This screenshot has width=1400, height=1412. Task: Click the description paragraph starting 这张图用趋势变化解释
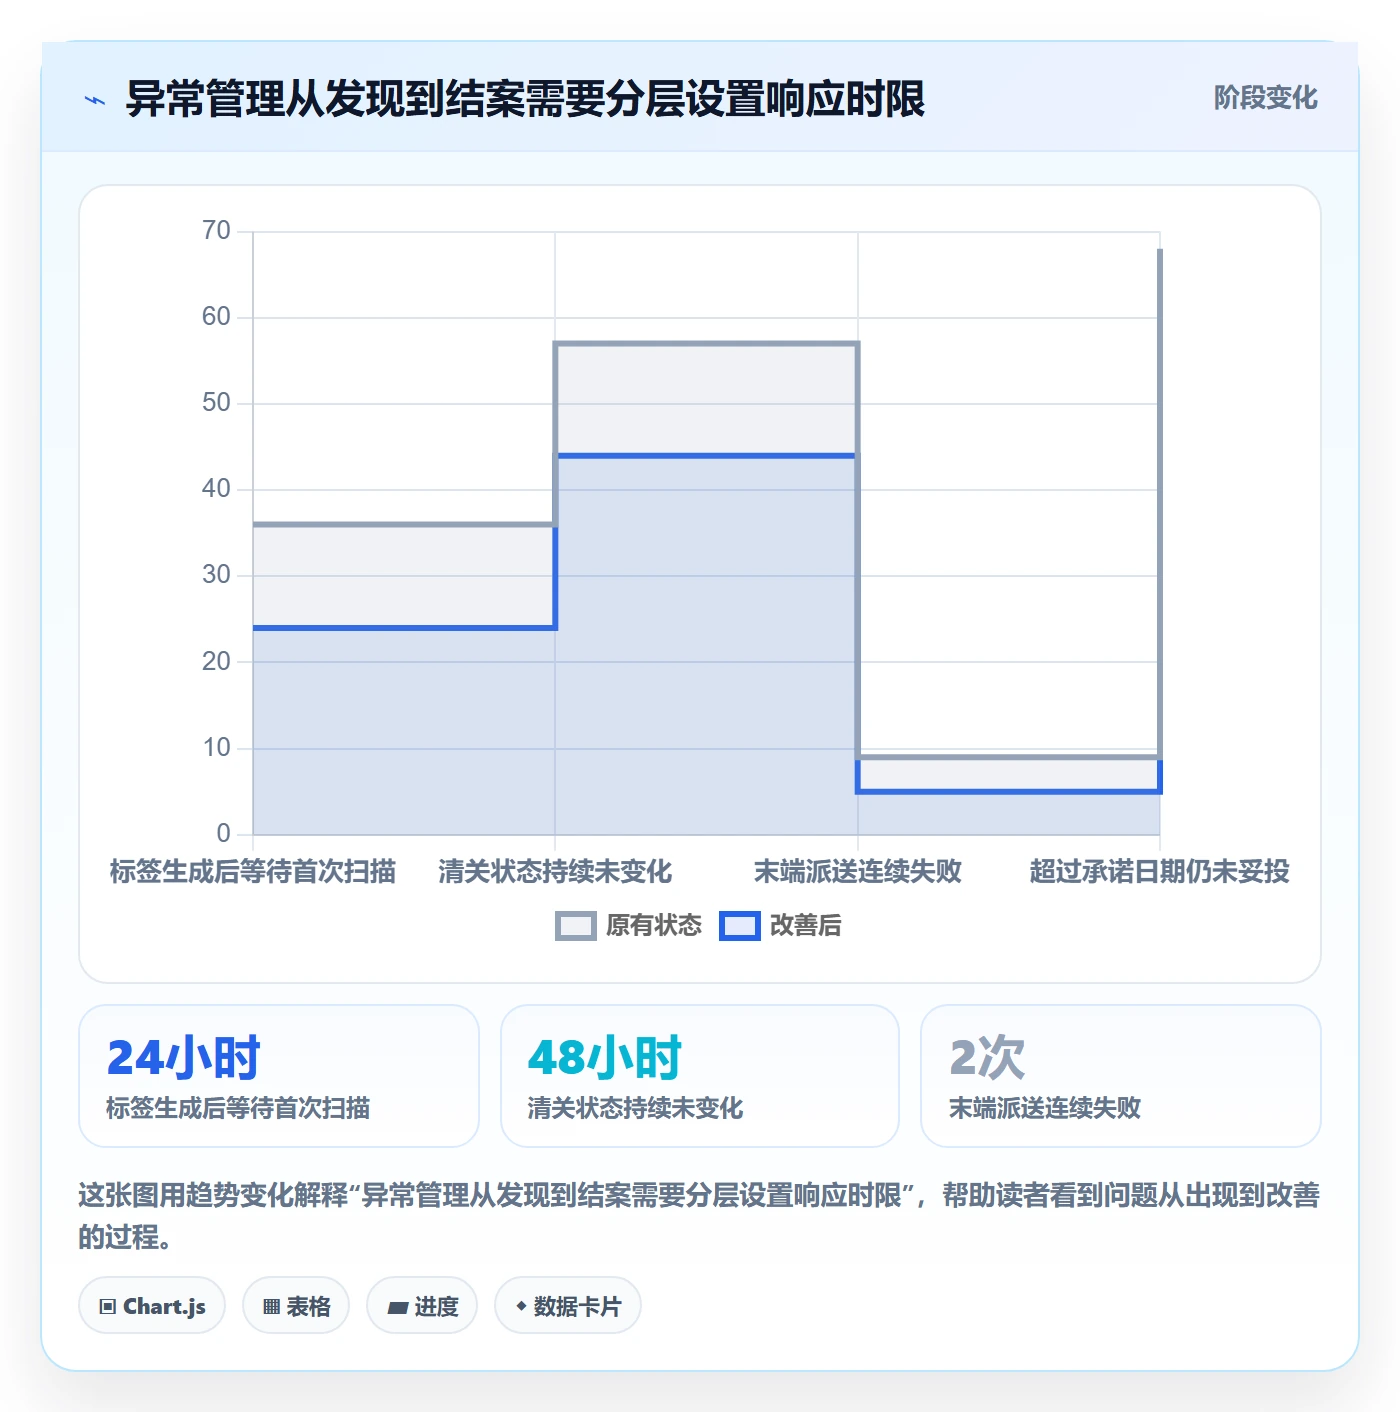[699, 1216]
